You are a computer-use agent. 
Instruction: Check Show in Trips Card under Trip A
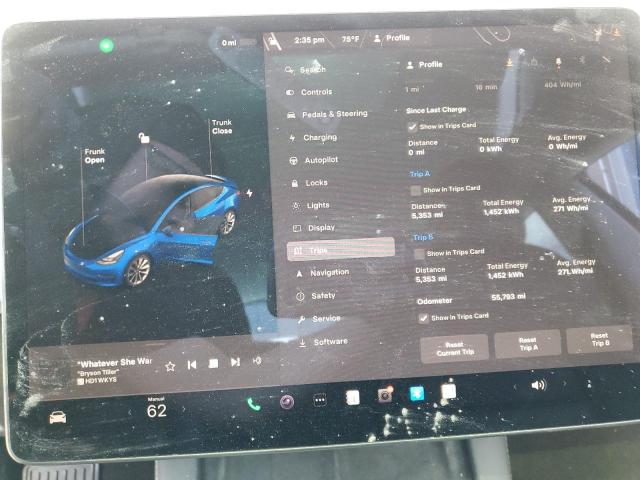pos(416,190)
